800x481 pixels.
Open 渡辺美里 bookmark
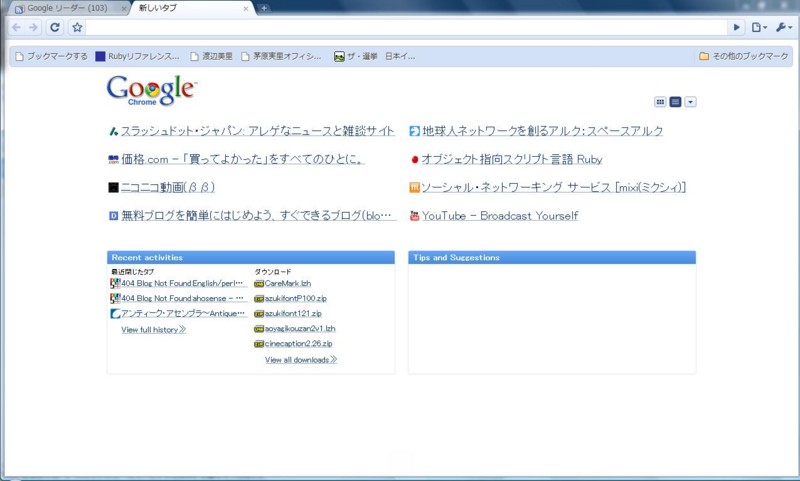(x=211, y=56)
